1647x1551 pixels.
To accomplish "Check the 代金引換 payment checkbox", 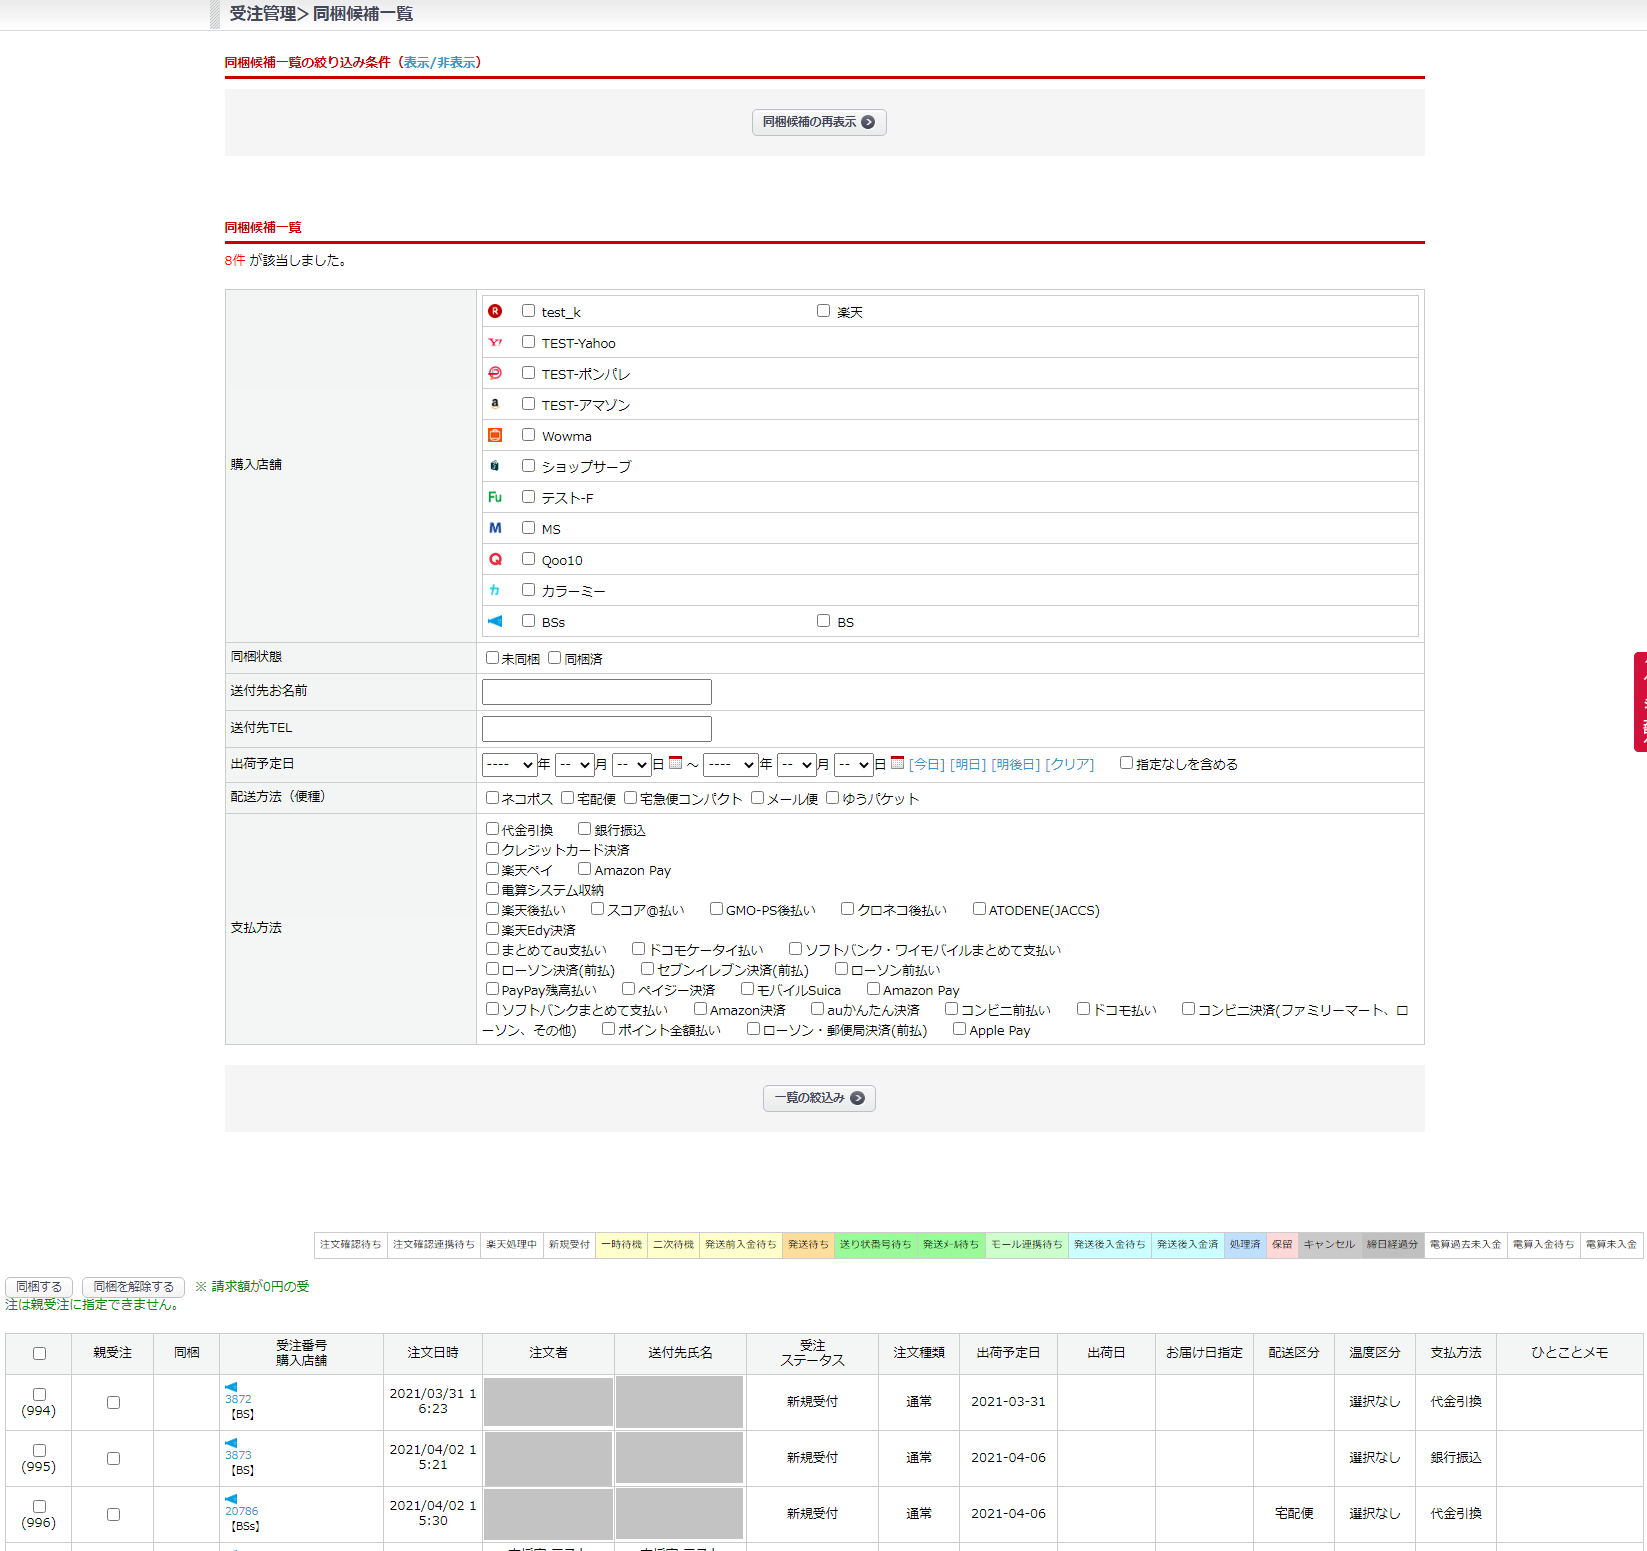I will click(492, 829).
